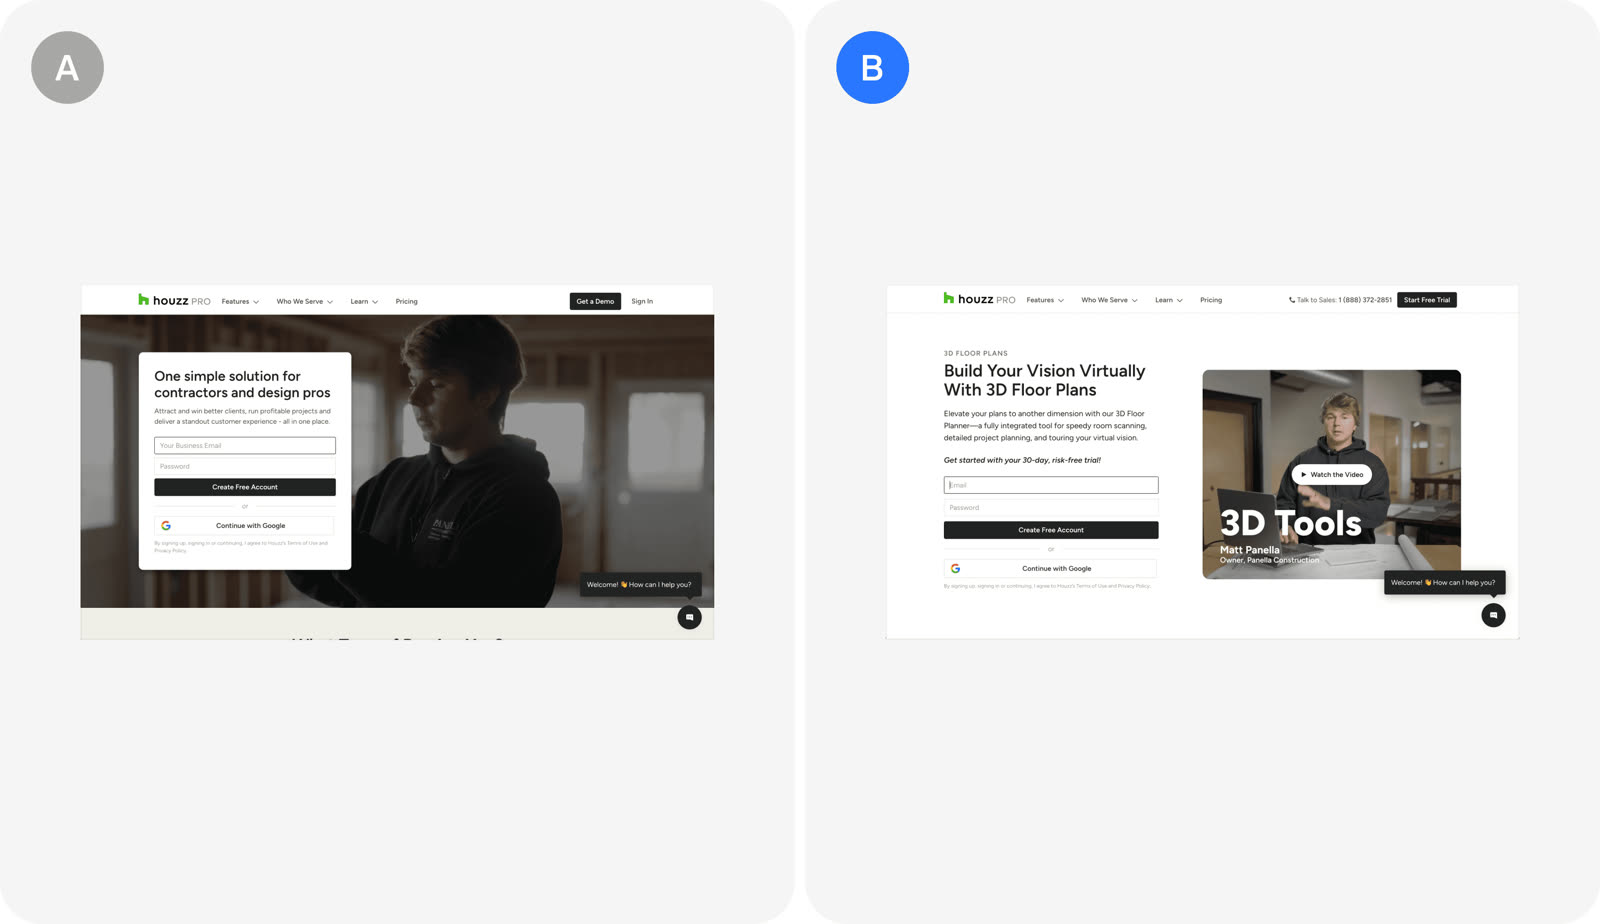Viewport: 1600px width, 924px height.
Task: Select the gray A variant badge
Action: pyautogui.click(x=67, y=67)
